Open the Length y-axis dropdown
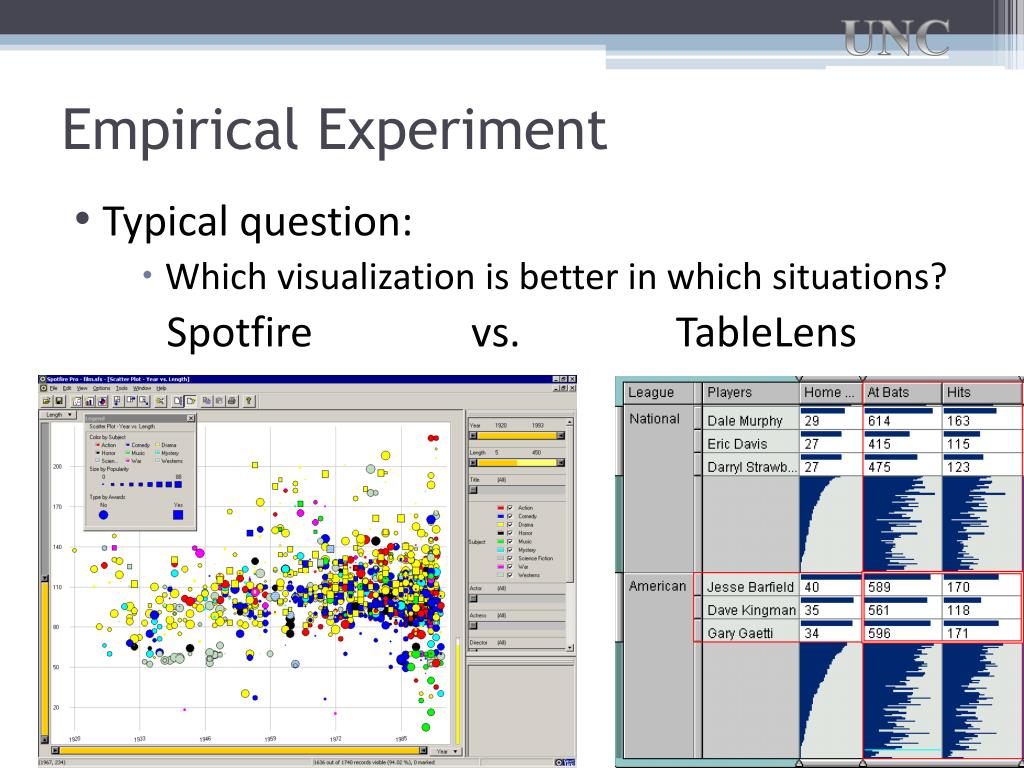This screenshot has height=768, width=1024. coord(57,415)
